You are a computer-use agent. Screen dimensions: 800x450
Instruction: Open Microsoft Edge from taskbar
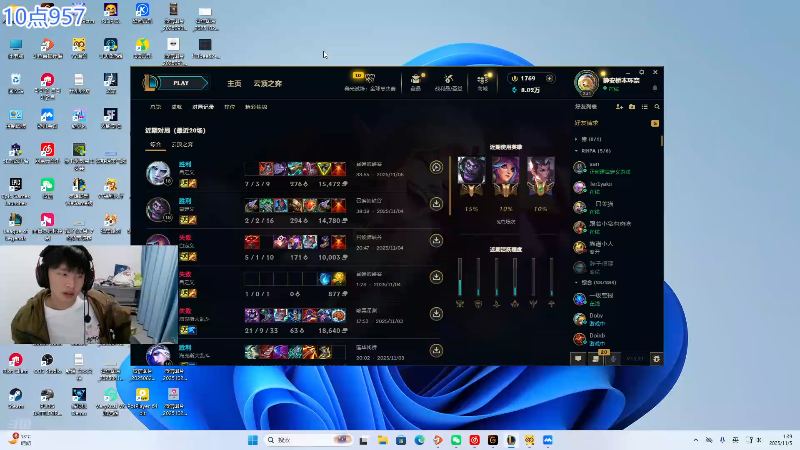[x=419, y=440]
